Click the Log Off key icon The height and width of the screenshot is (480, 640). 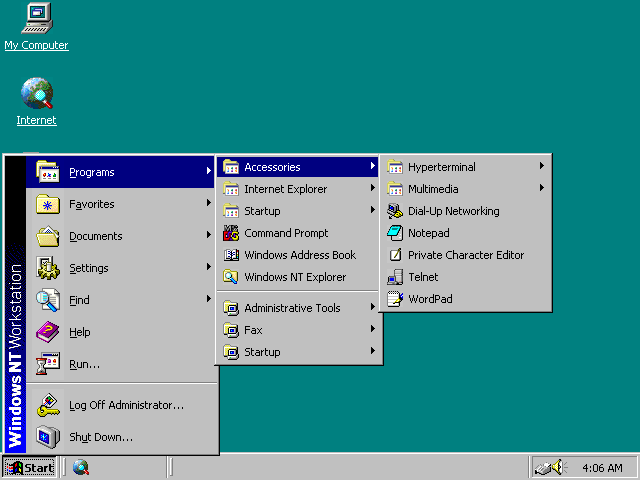pos(48,405)
